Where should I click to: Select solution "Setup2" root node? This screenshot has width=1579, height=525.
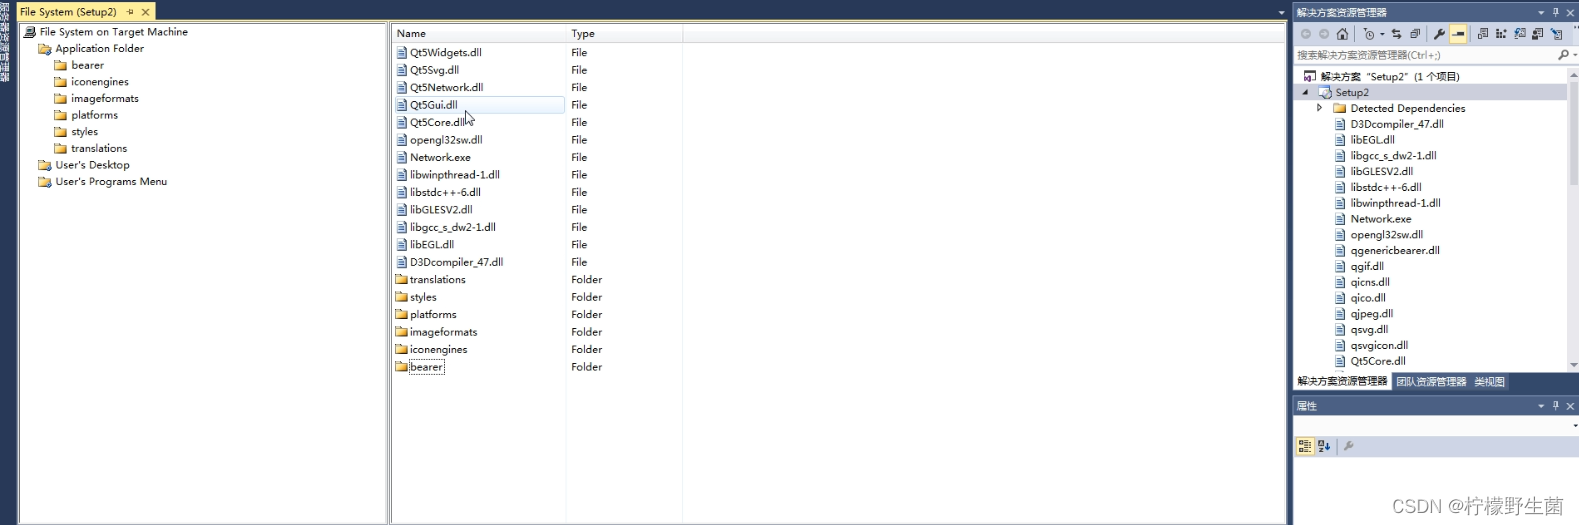point(1389,76)
